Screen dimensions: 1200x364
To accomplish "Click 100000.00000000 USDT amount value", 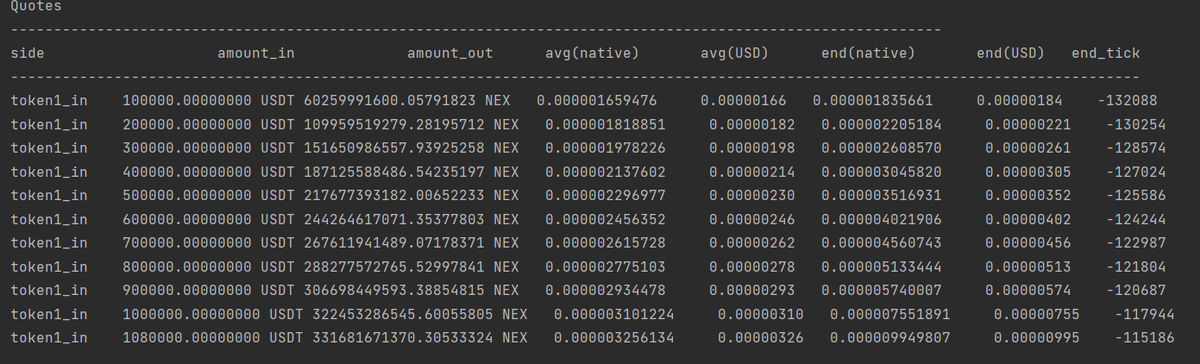I will (210, 101).
